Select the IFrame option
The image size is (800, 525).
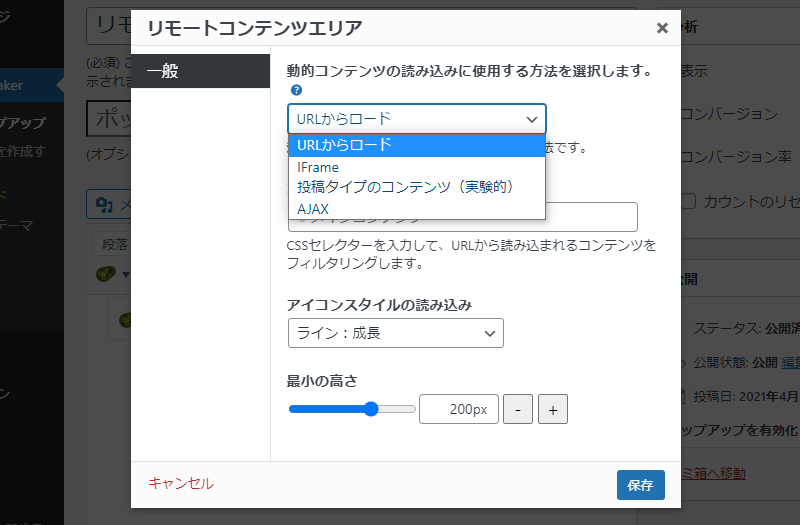click(x=417, y=167)
